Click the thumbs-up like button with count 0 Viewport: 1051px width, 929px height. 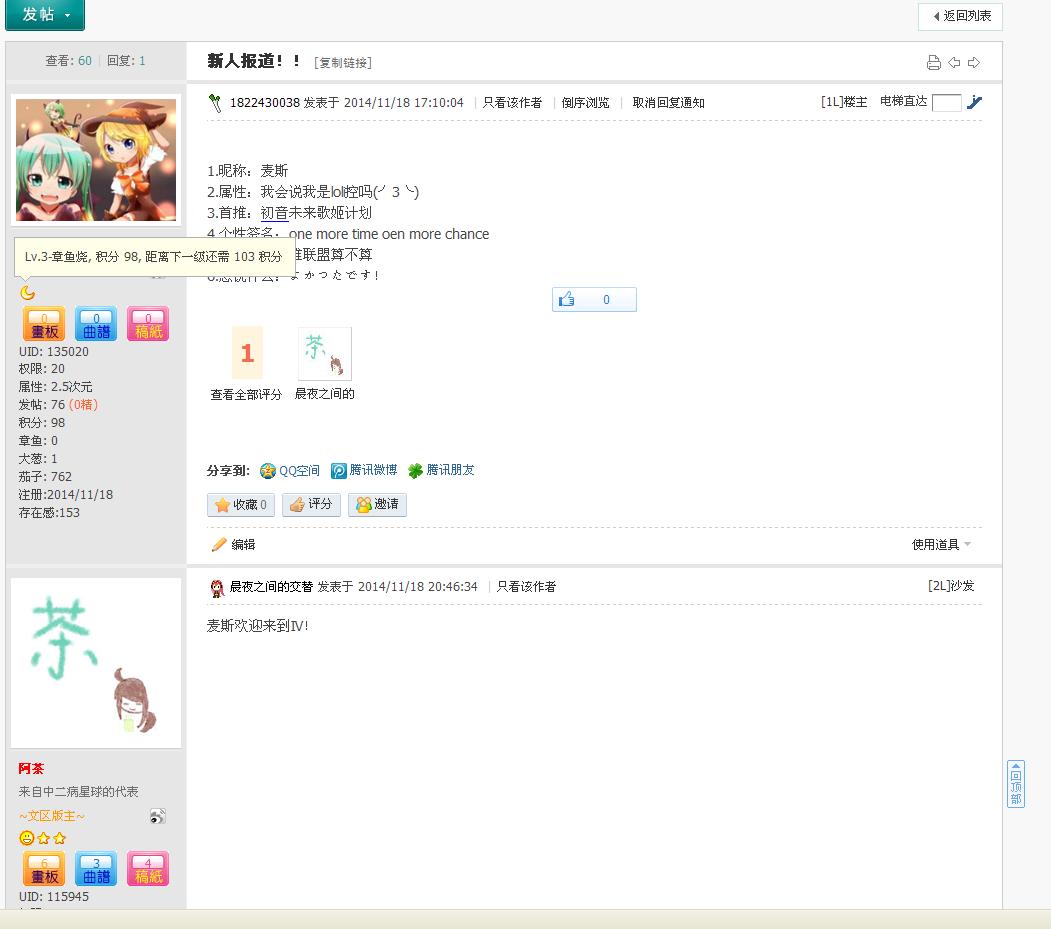(594, 300)
